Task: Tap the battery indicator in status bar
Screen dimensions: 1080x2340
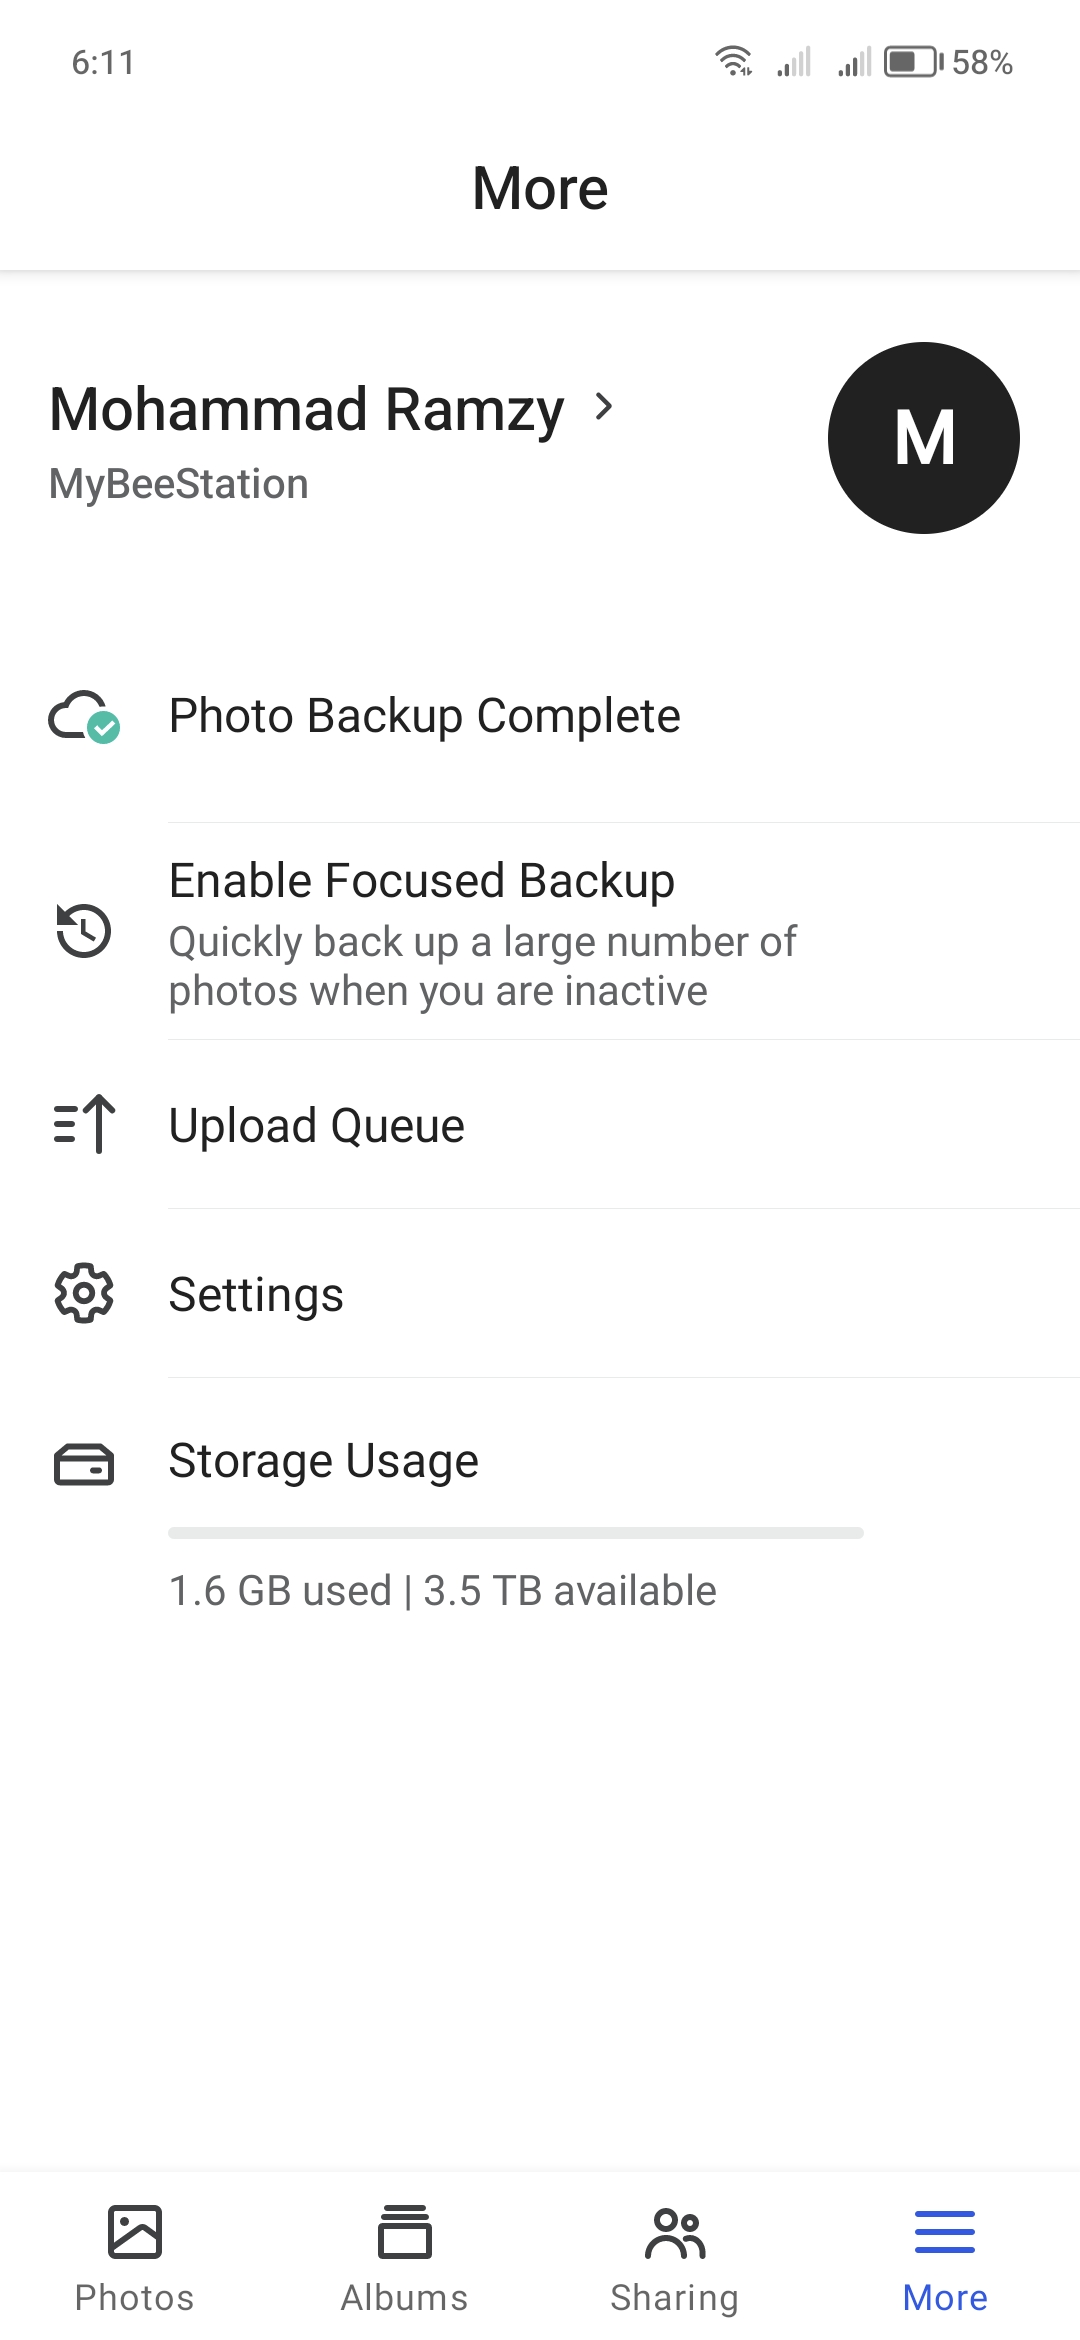Action: click(x=912, y=62)
